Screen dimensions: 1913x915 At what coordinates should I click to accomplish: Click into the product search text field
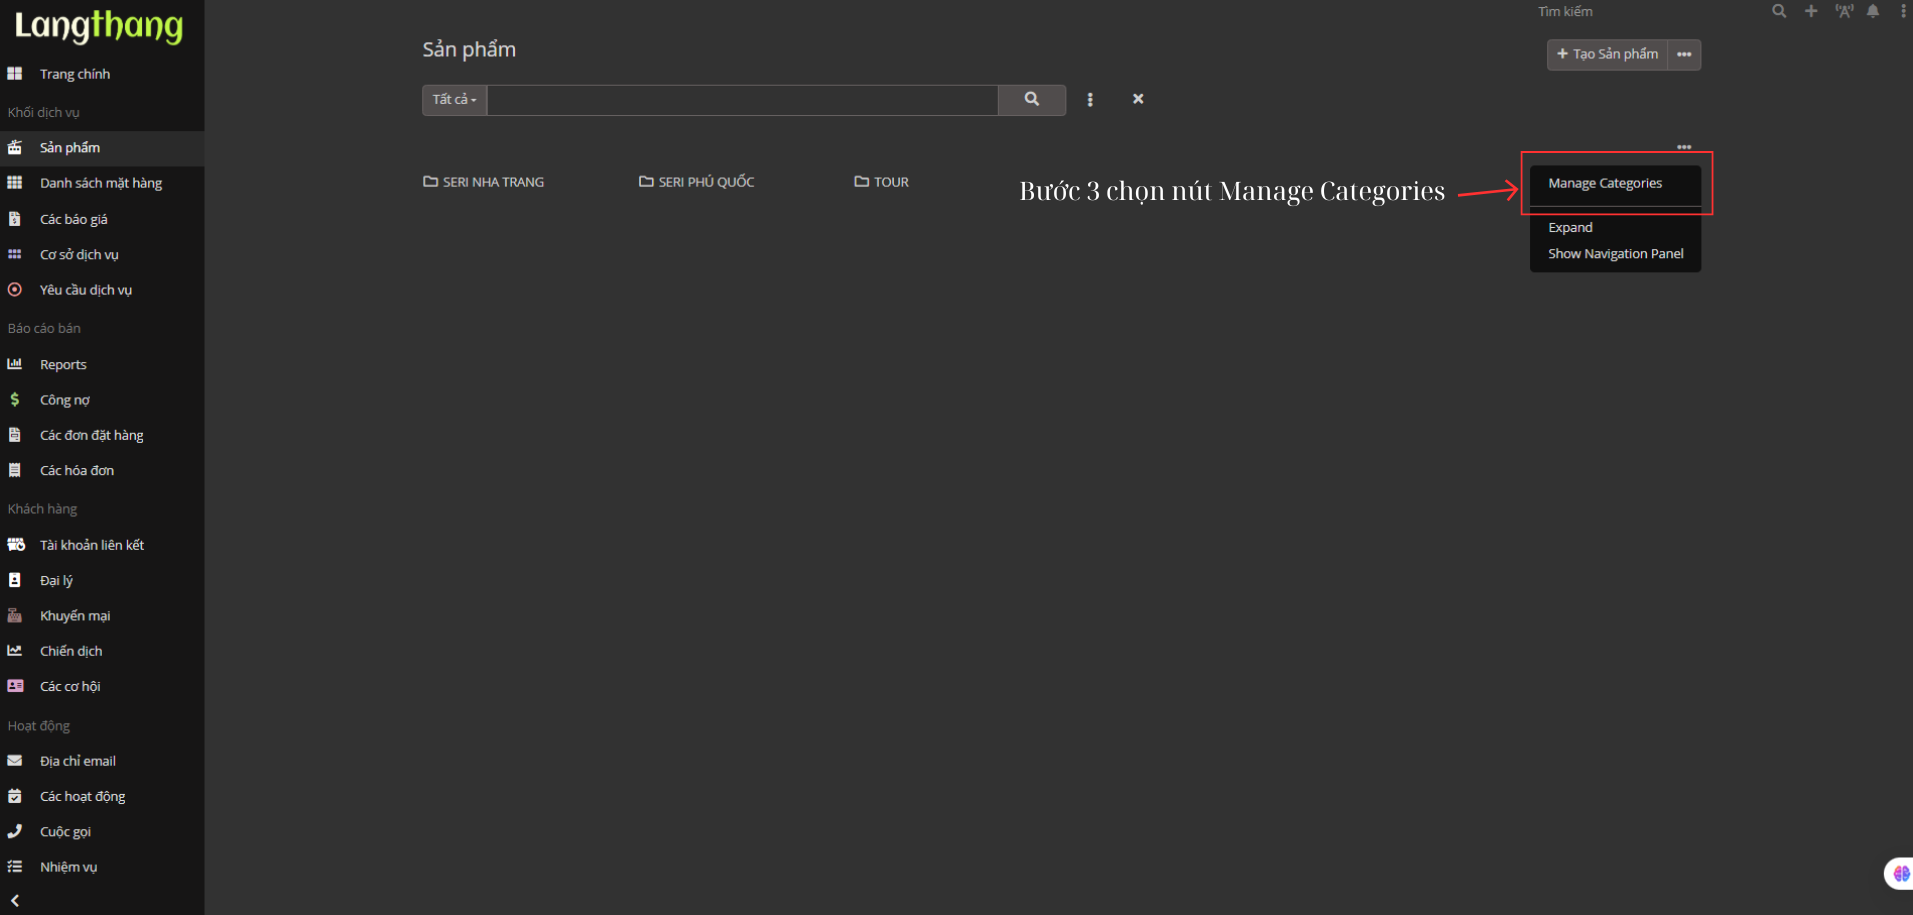click(x=741, y=99)
